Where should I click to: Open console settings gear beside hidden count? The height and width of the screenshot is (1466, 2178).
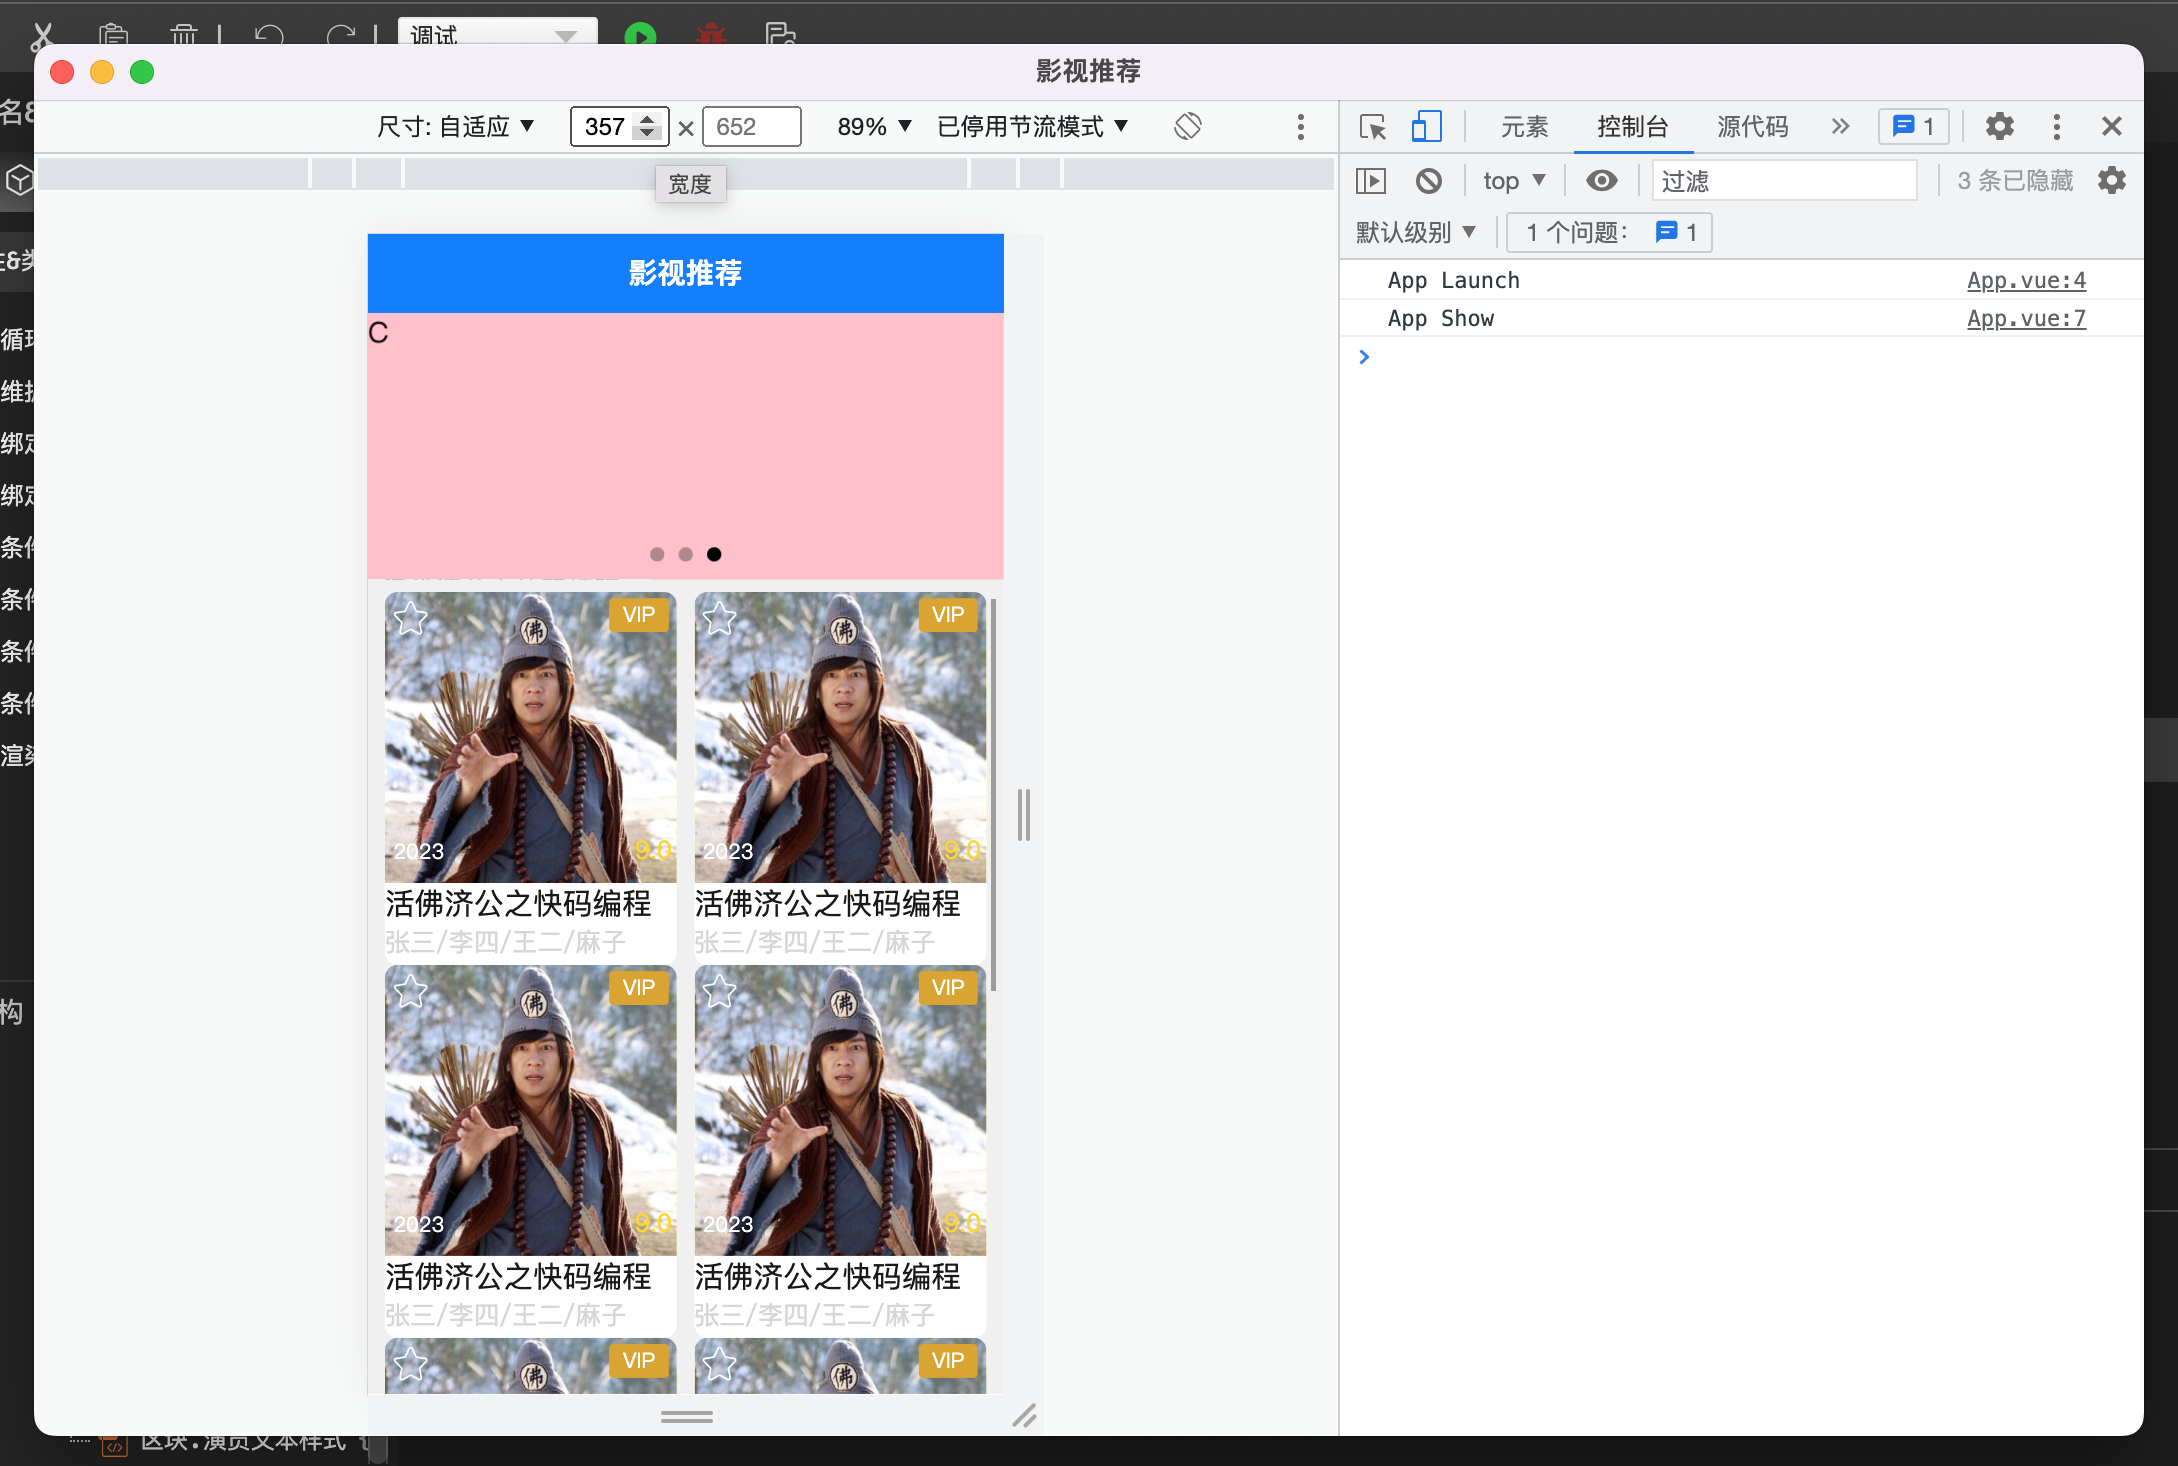coord(2111,181)
